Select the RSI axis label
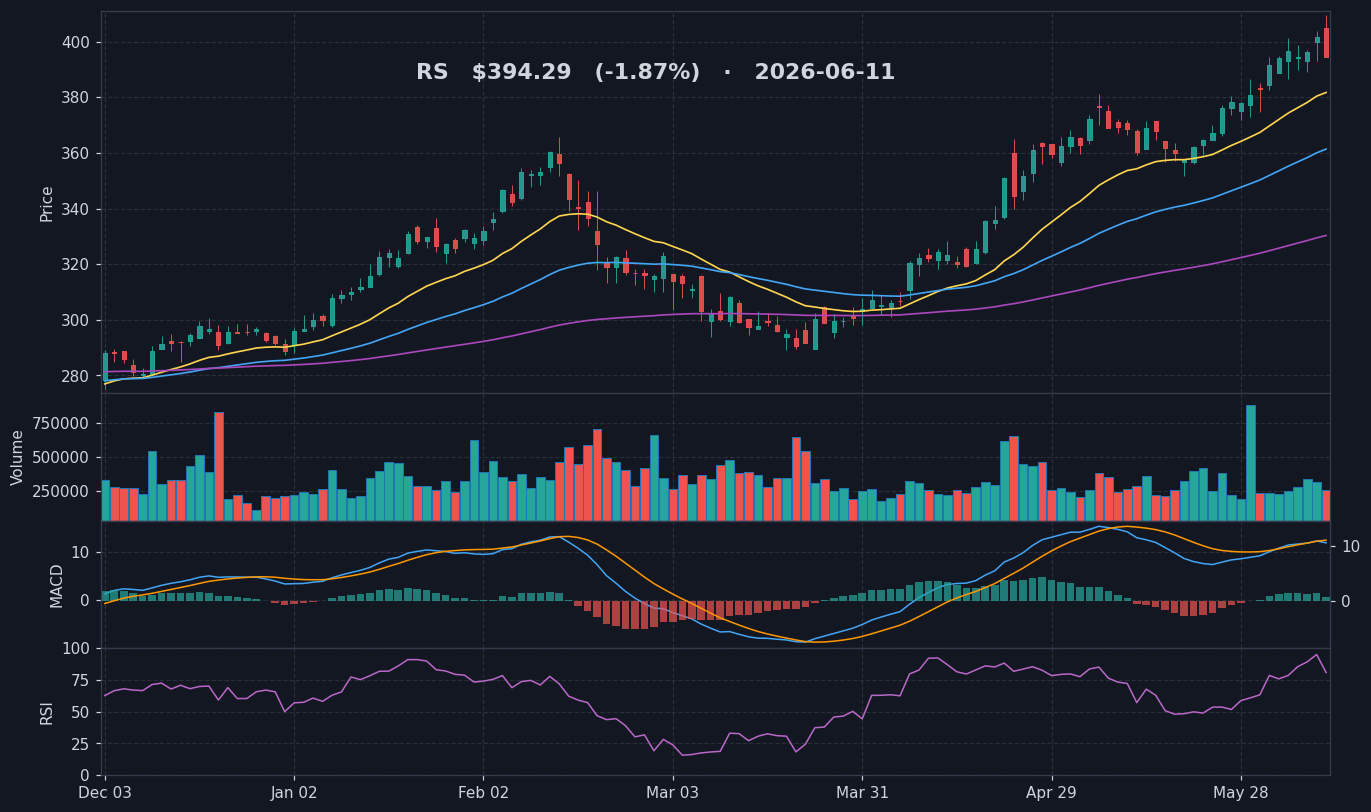 47,712
